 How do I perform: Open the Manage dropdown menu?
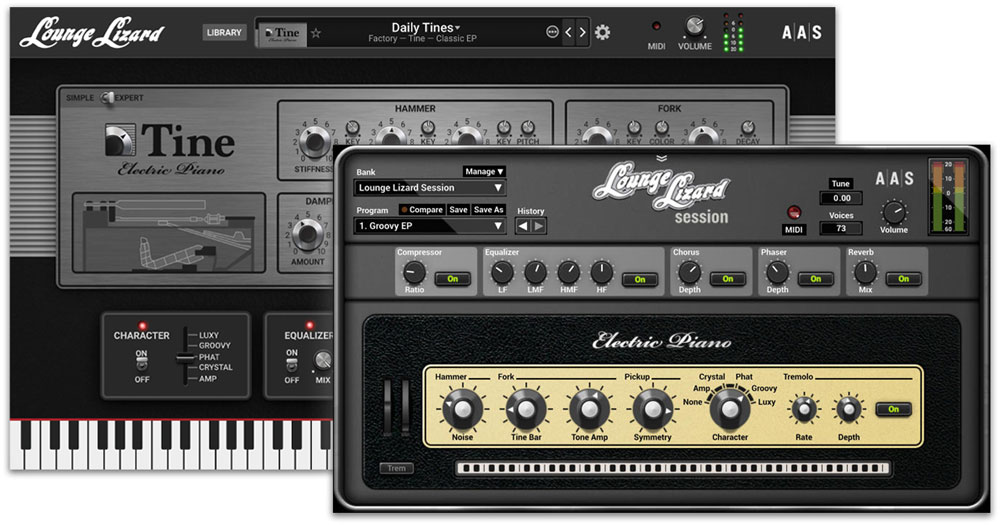click(484, 172)
